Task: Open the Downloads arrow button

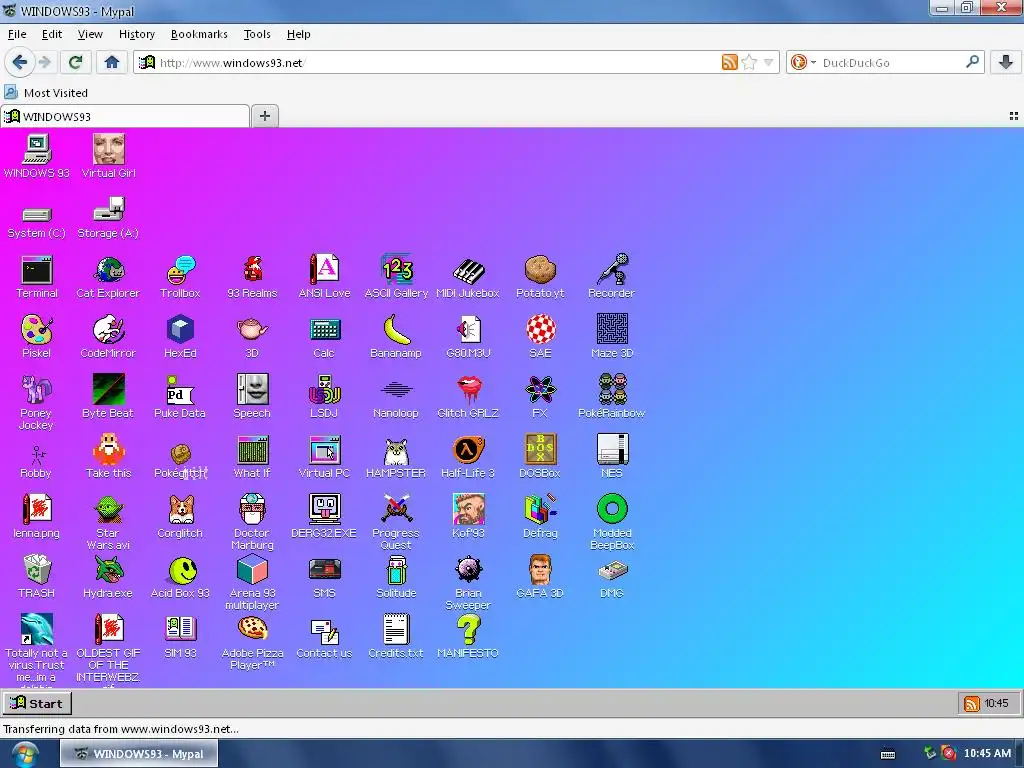Action: [1006, 62]
